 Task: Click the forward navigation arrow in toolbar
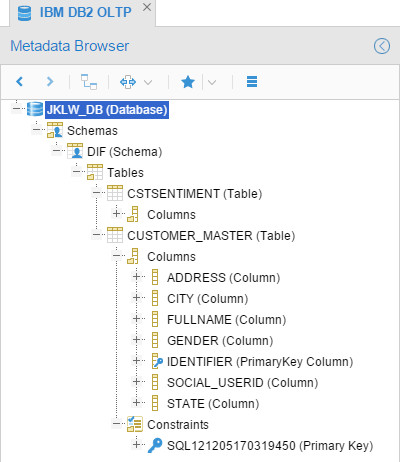click(50, 81)
